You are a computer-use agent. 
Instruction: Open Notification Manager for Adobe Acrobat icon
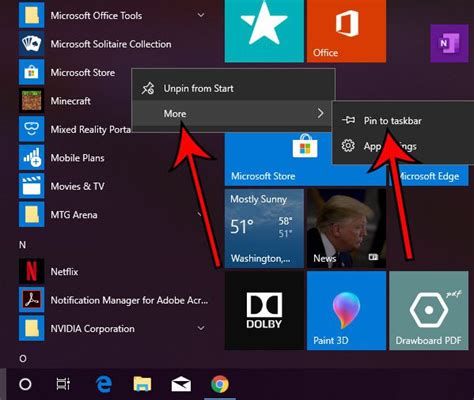pyautogui.click(x=31, y=300)
